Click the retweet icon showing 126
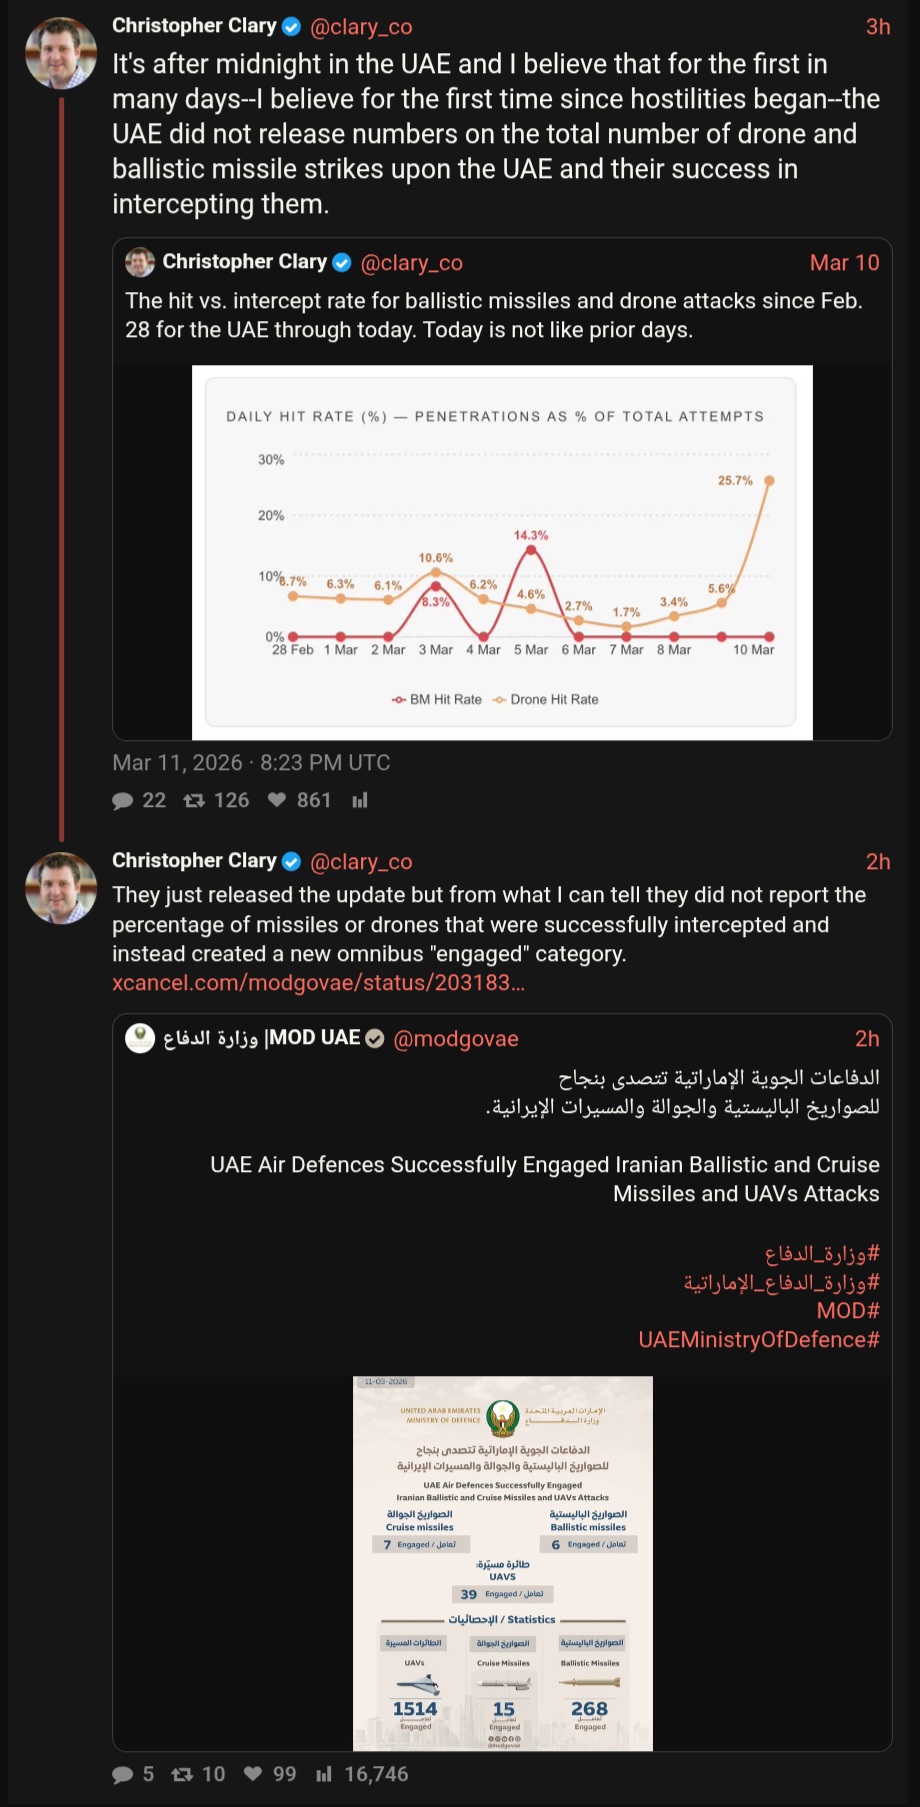This screenshot has width=920, height=1807. tap(194, 800)
